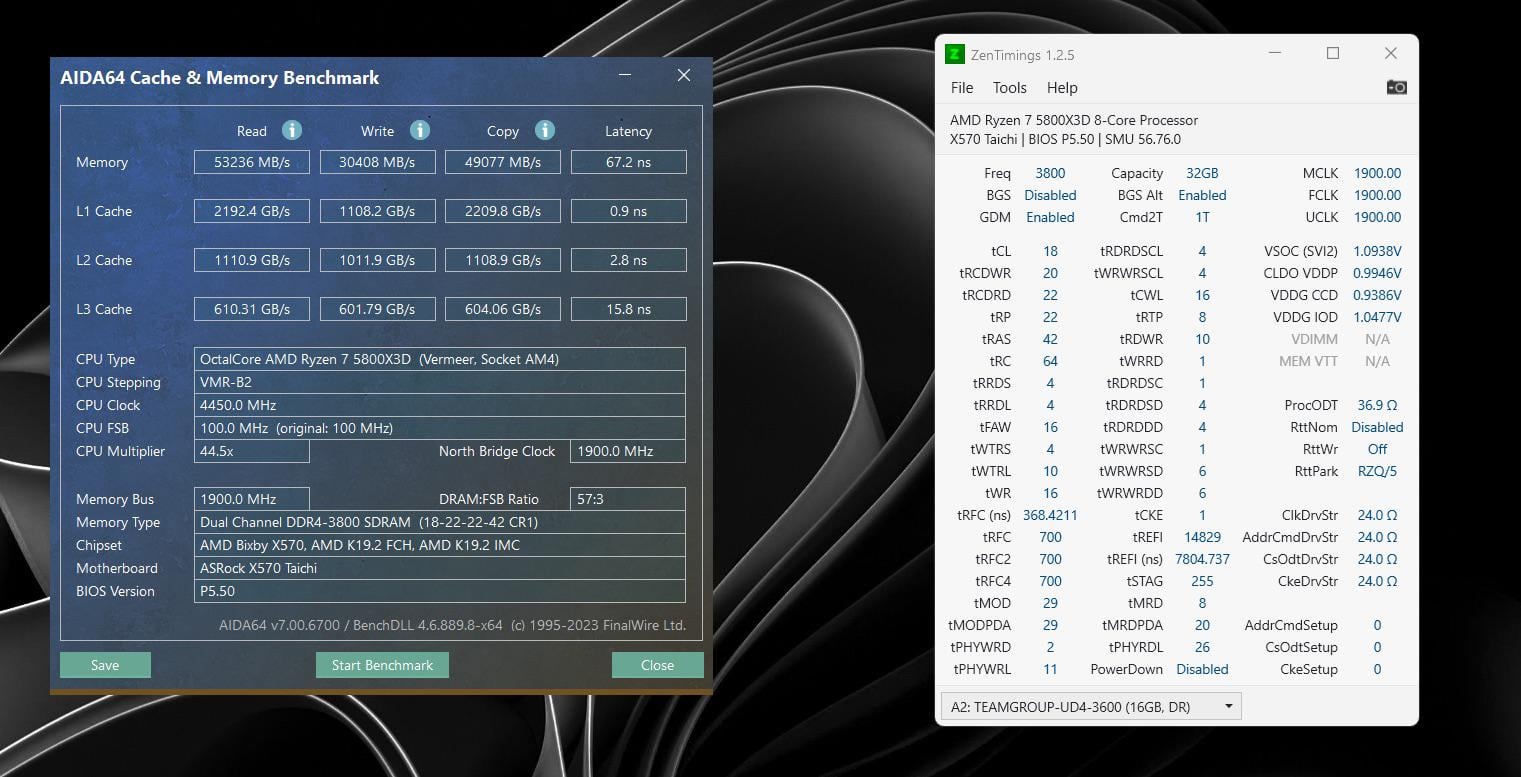Close the ZenTimings window
Screen dimensions: 1521x777
[1391, 53]
